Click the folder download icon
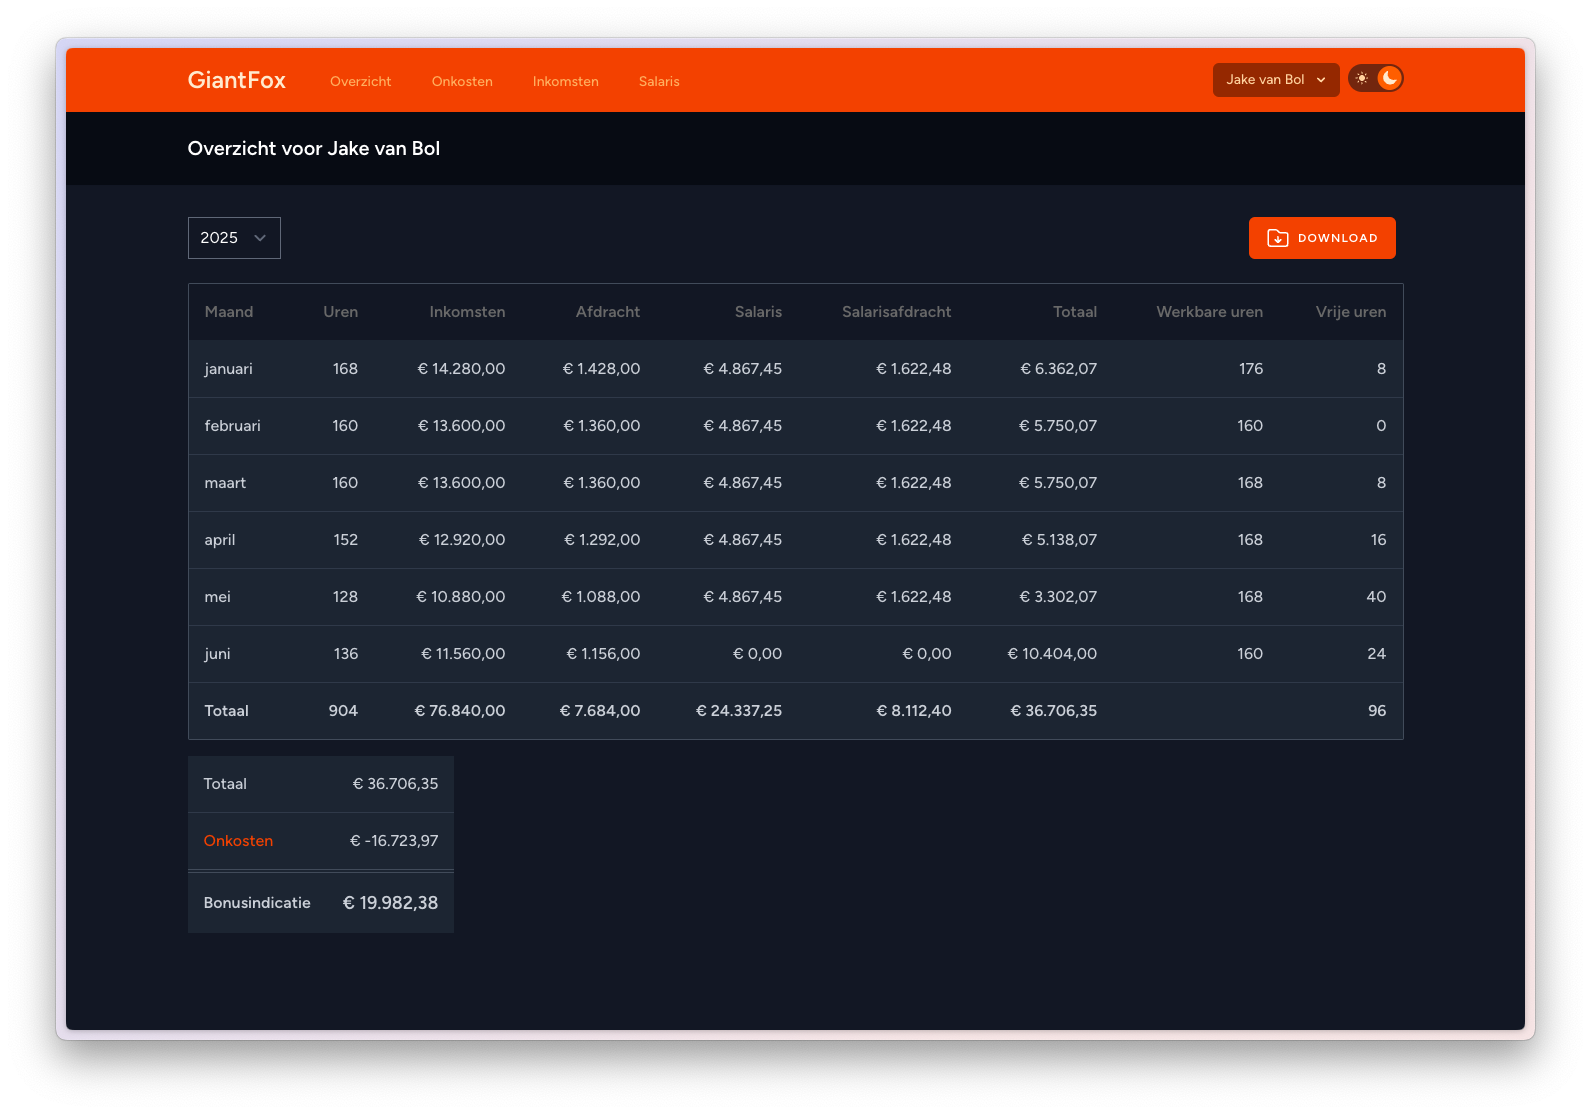Viewport: 1591px width, 1114px height. 1277,238
